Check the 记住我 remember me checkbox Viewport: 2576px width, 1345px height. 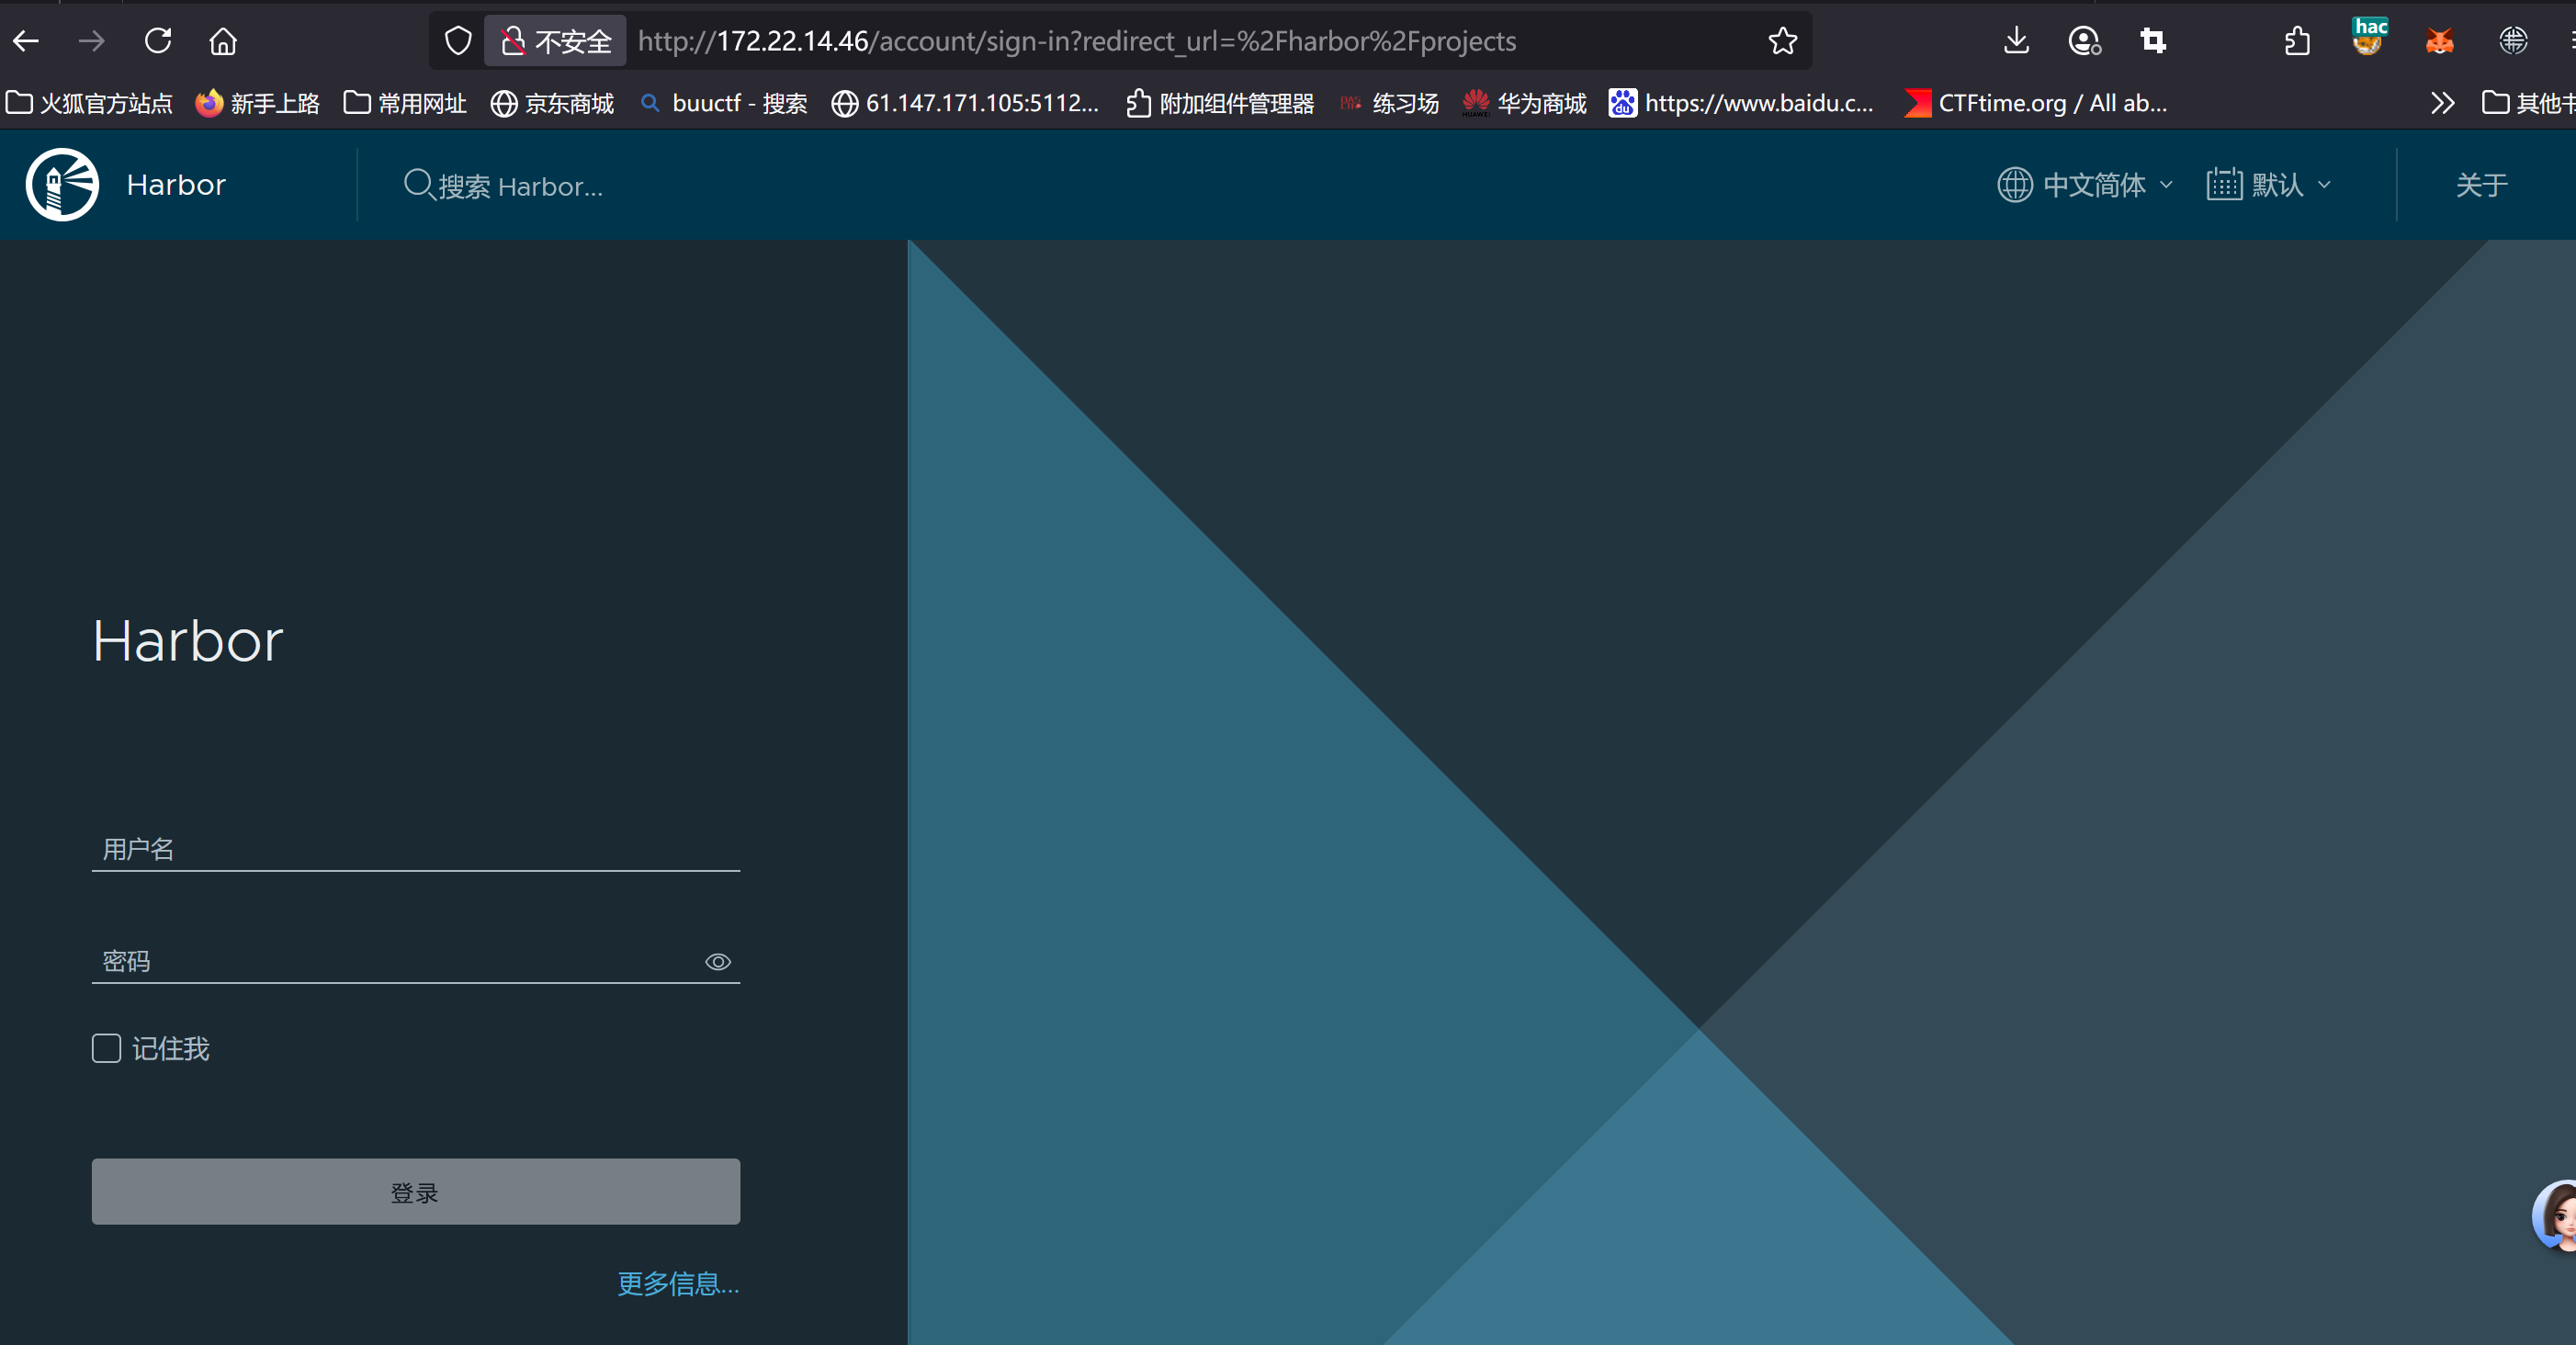[x=107, y=1048]
